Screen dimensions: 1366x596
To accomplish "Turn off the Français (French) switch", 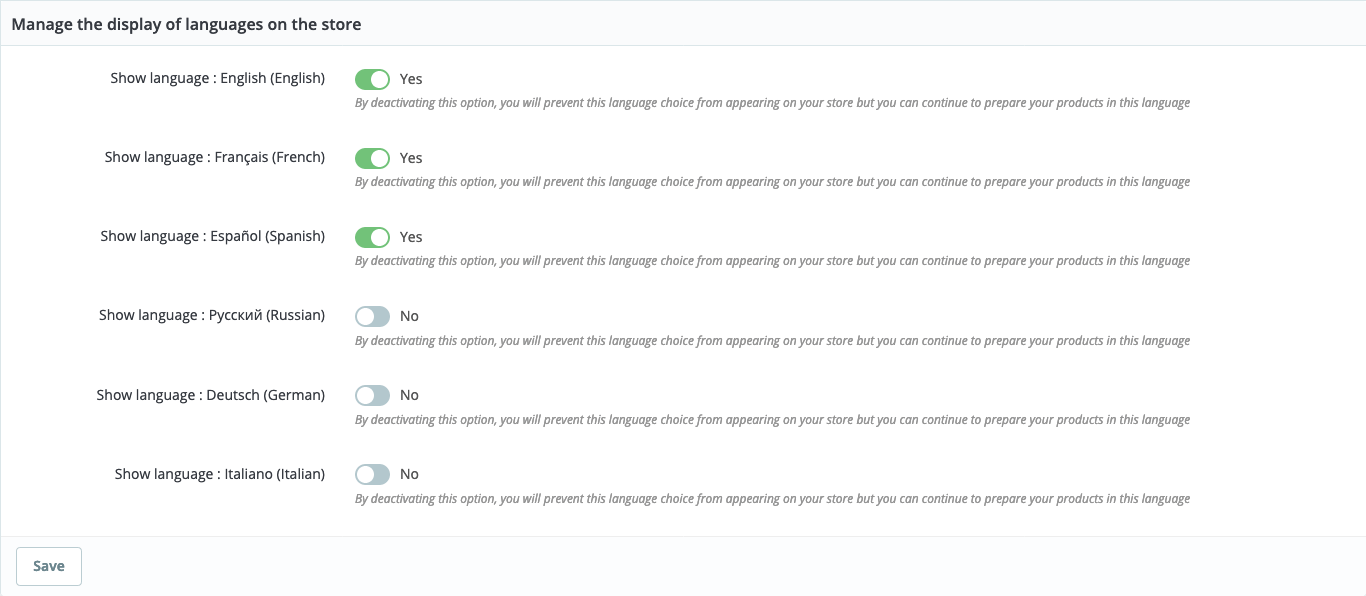I will tap(372, 158).
